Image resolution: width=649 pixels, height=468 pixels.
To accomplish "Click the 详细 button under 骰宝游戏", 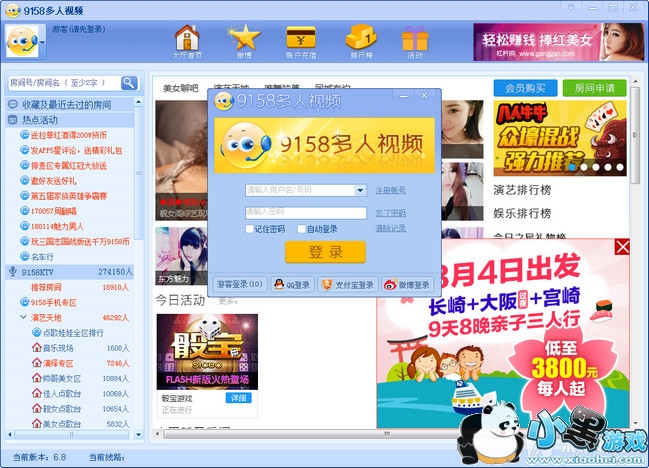I will (238, 398).
